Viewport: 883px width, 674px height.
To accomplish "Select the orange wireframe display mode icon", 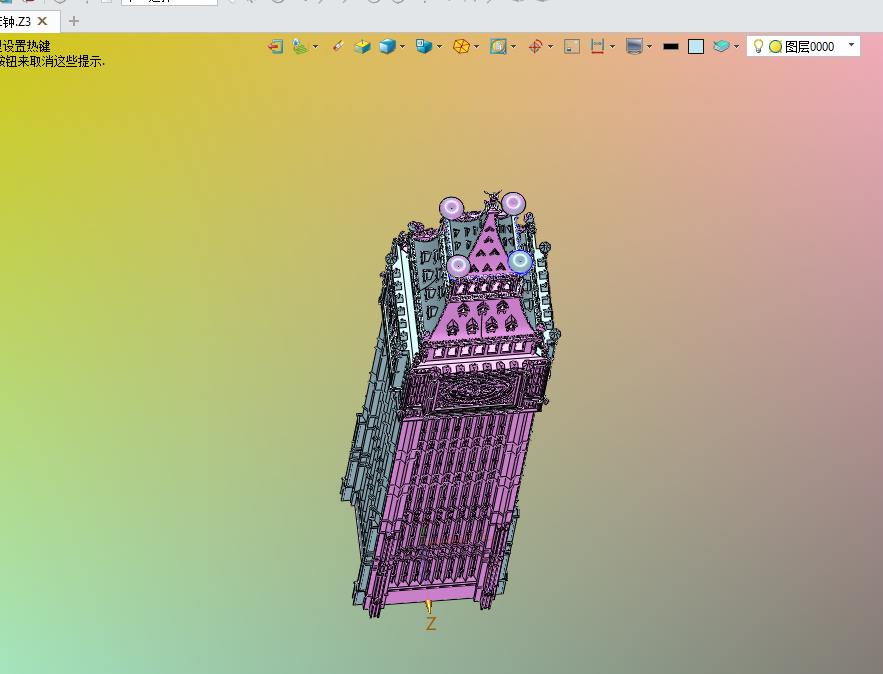I will click(461, 46).
